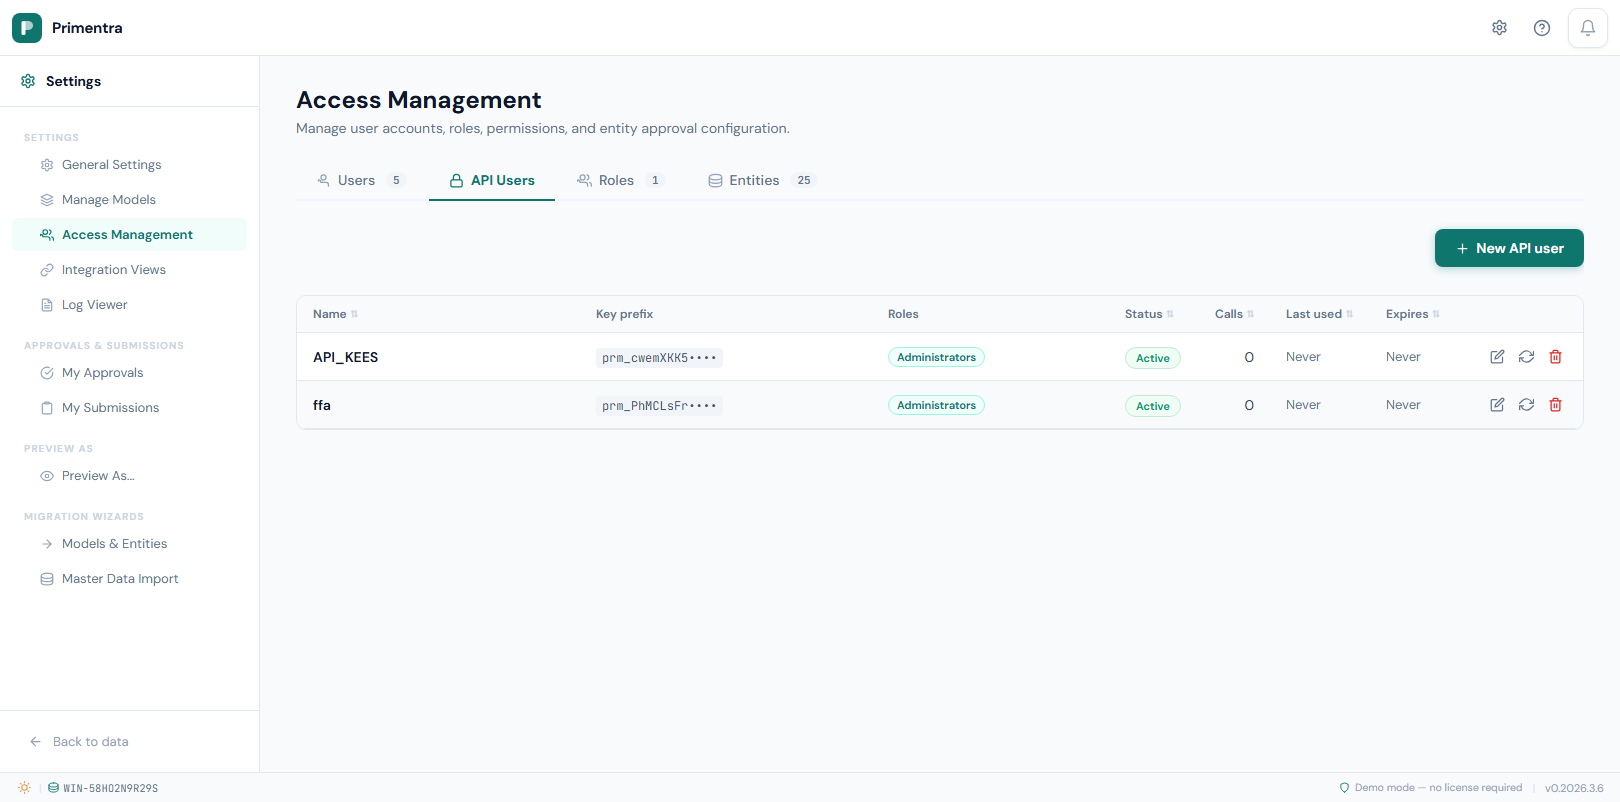Click the edit icon for API_KEES

coord(1497,357)
